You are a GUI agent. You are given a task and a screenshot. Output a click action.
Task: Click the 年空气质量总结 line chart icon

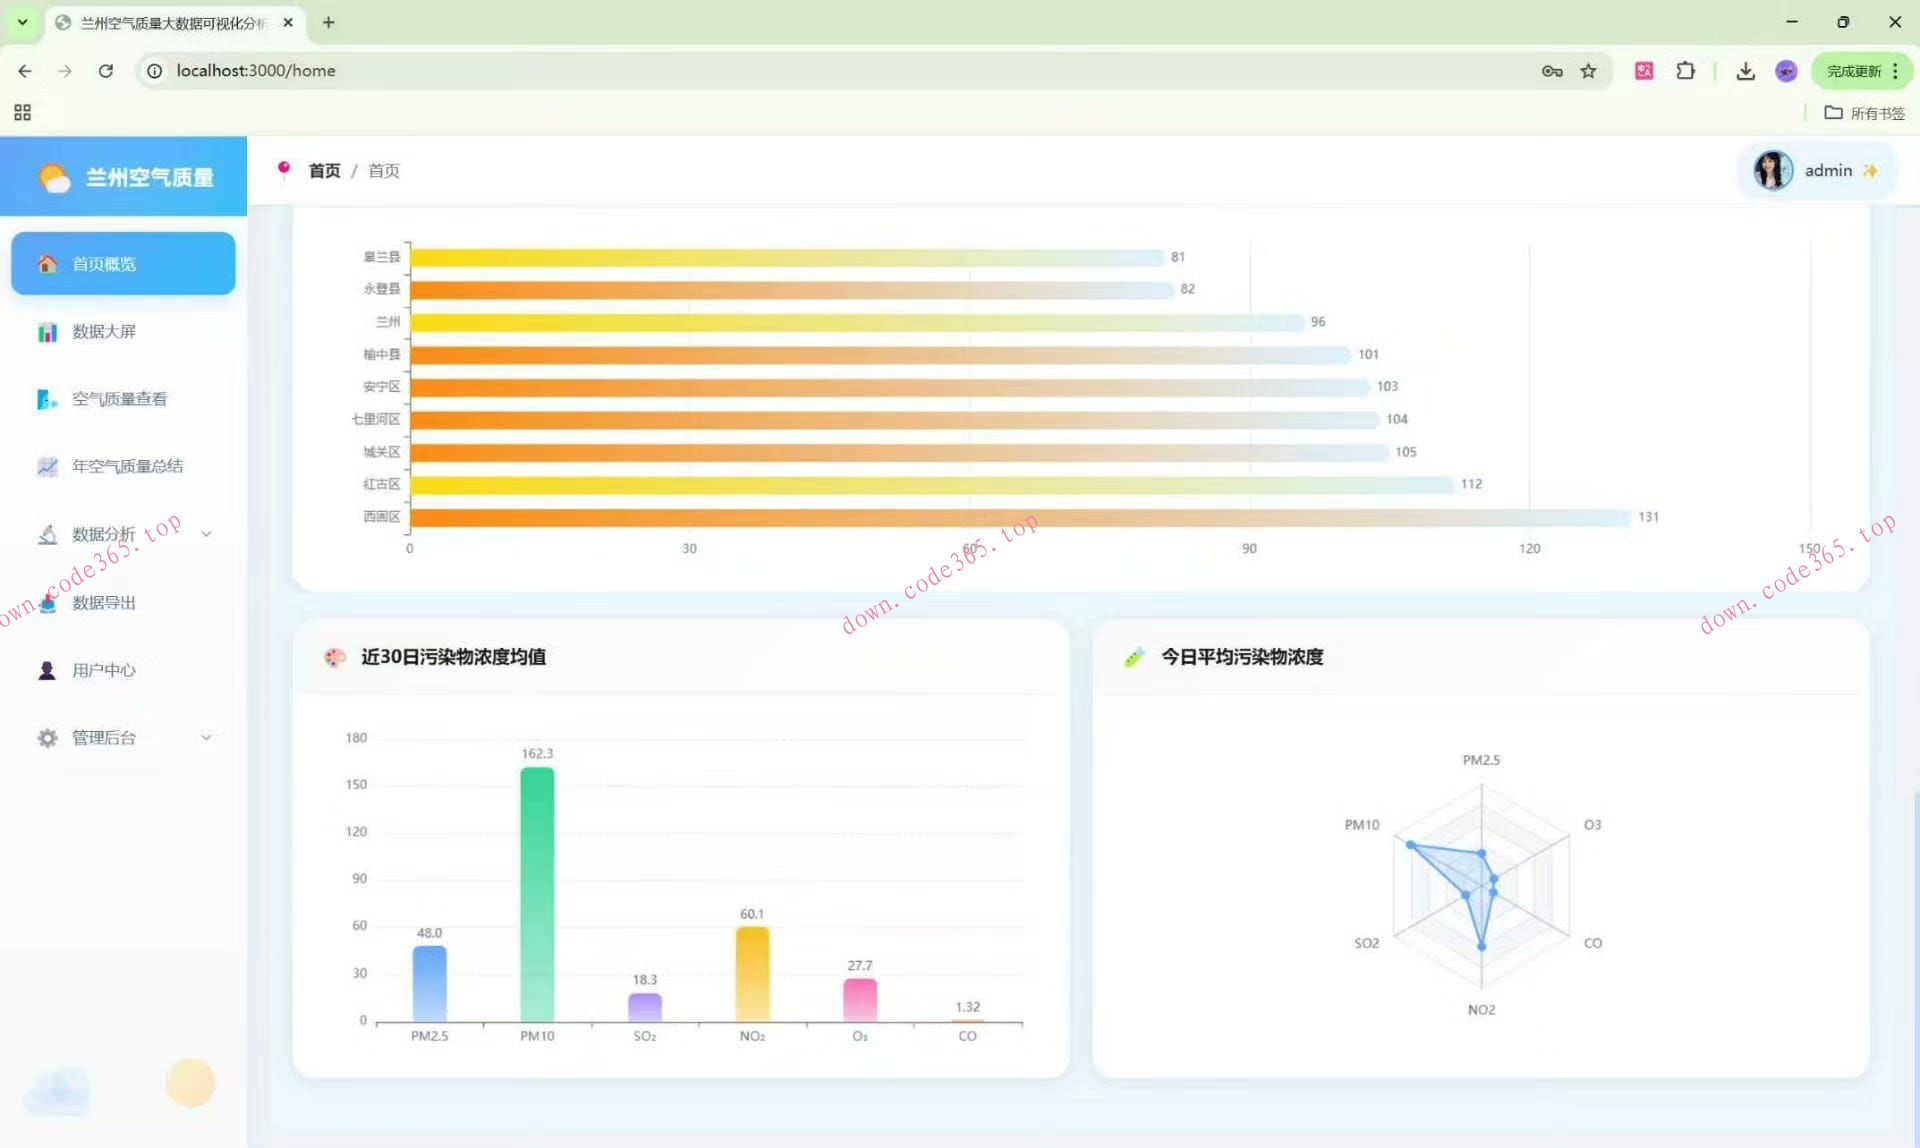[x=47, y=466]
